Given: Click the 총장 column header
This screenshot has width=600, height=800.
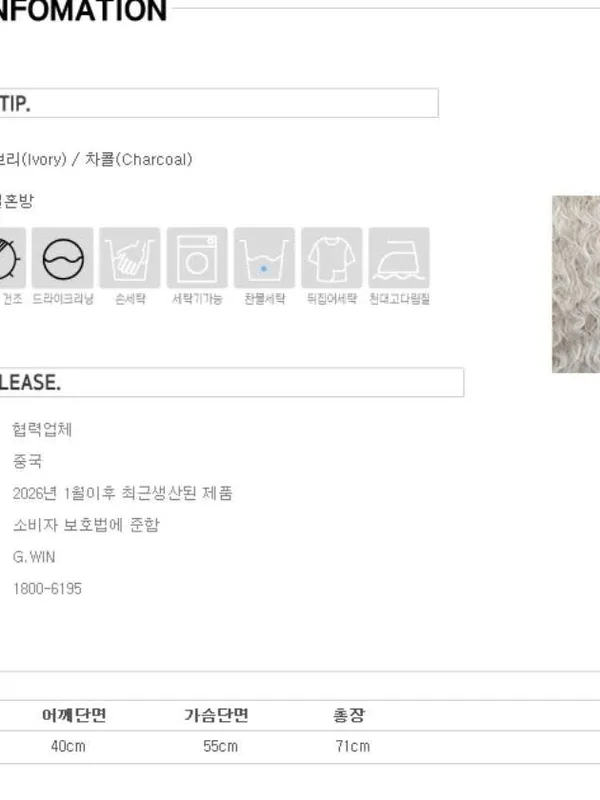Looking at the screenshot, I should [349, 715].
